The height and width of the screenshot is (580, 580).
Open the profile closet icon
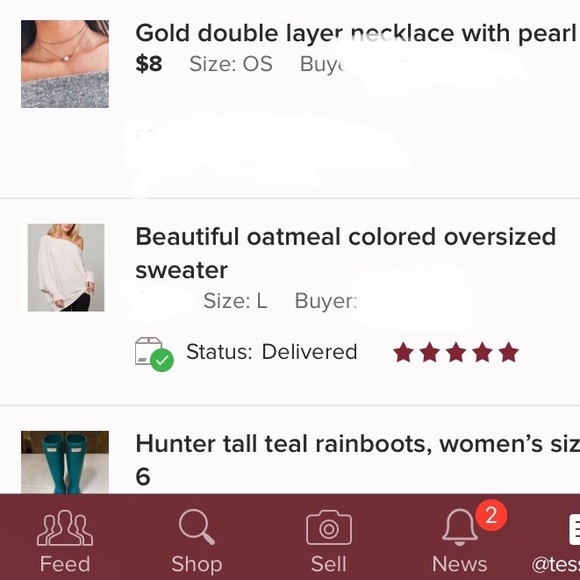point(574,529)
